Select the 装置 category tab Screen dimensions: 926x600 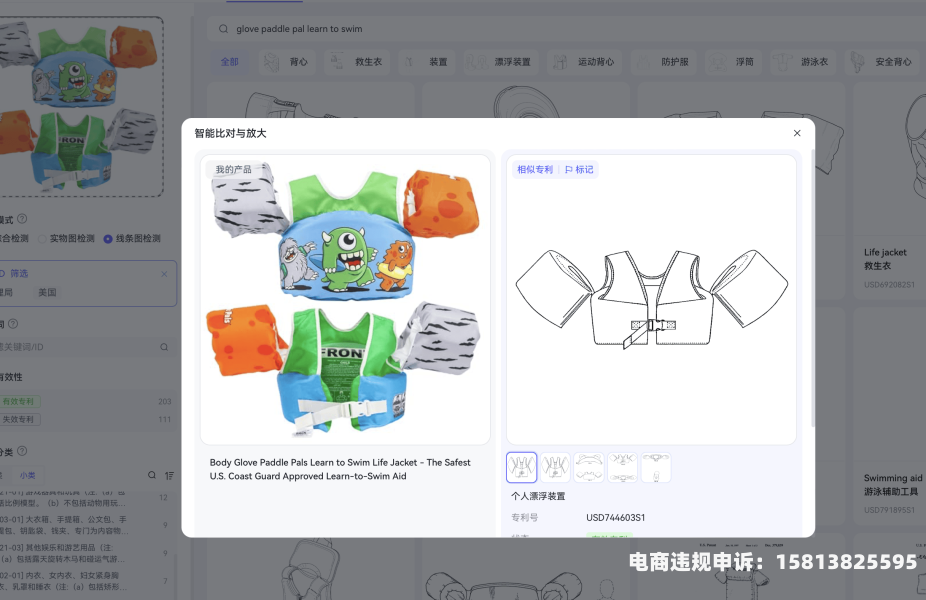click(x=426, y=61)
